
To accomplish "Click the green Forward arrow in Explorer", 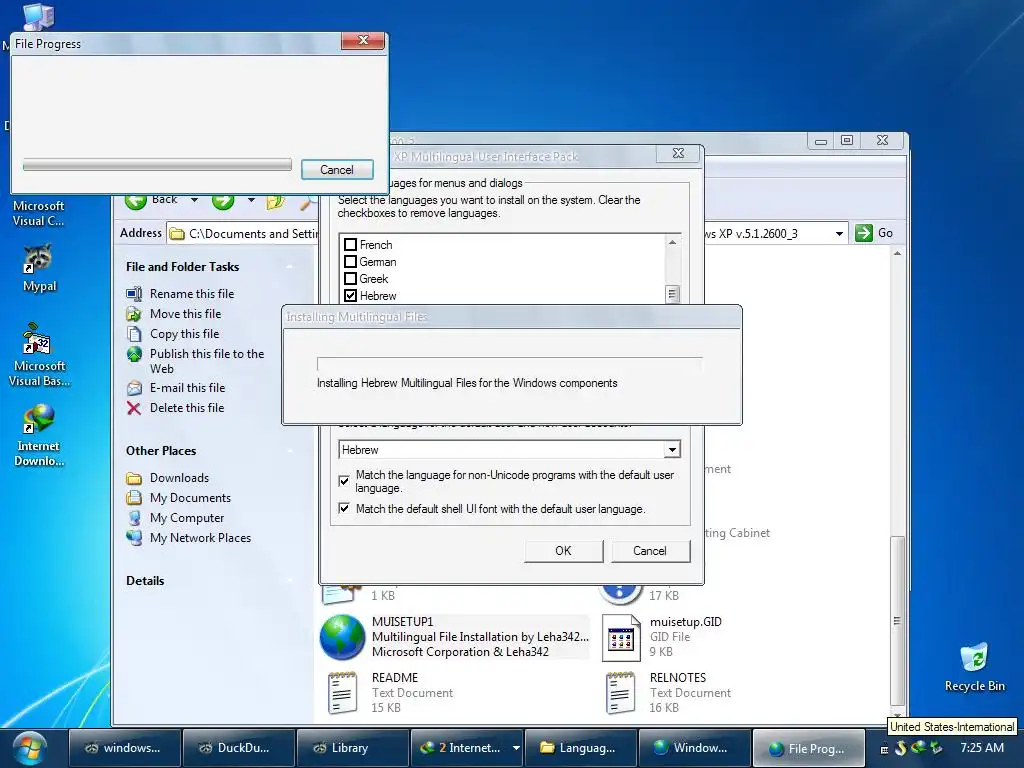I will tap(223, 200).
